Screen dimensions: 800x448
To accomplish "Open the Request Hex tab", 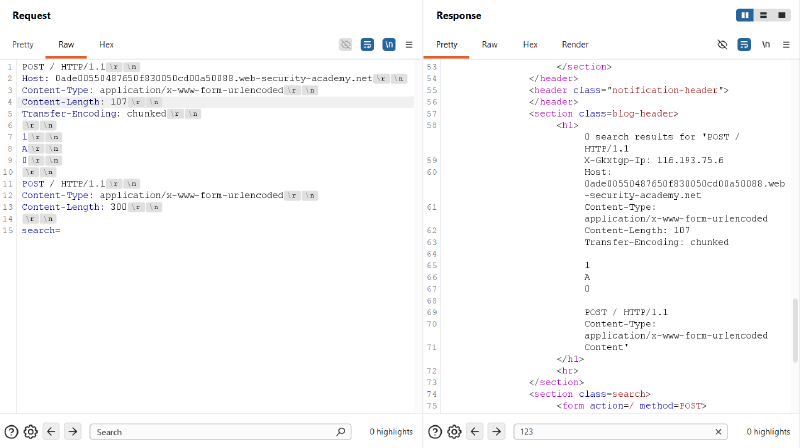I will coord(106,45).
